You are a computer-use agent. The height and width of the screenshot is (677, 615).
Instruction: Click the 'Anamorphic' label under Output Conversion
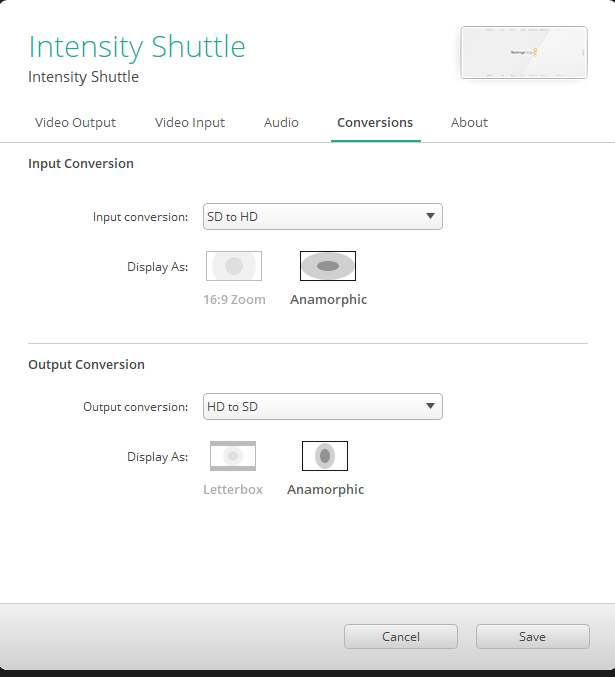point(325,490)
